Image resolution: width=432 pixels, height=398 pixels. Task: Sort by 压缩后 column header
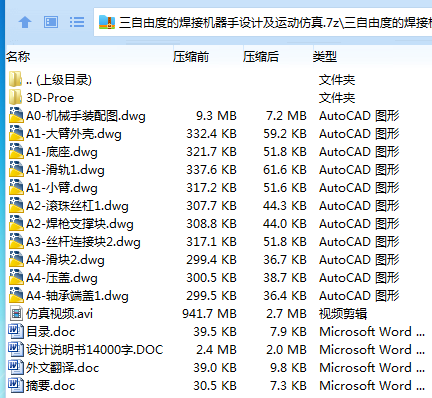click(261, 57)
